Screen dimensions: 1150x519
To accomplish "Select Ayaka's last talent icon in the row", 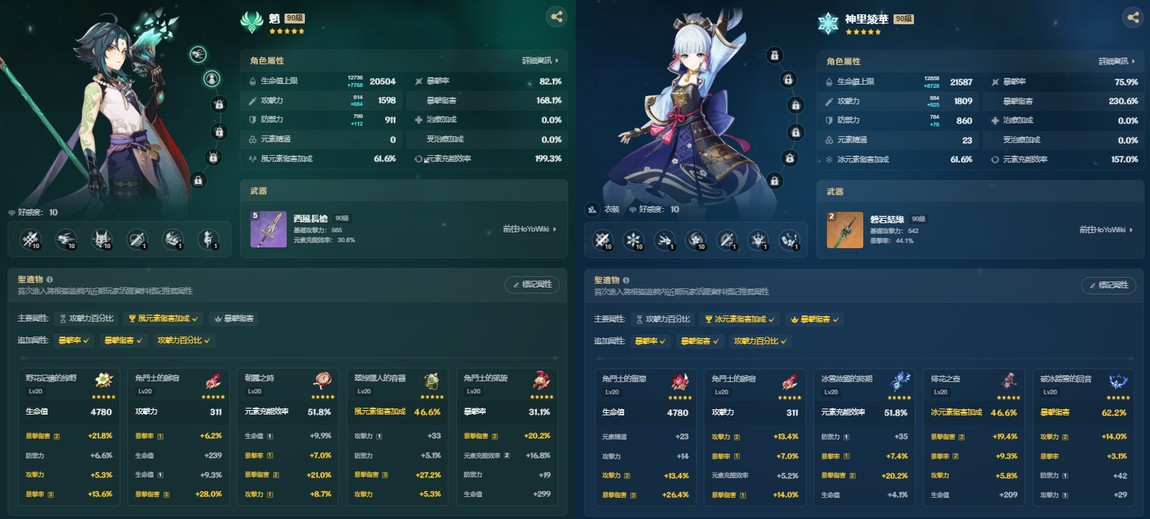I will tap(789, 240).
